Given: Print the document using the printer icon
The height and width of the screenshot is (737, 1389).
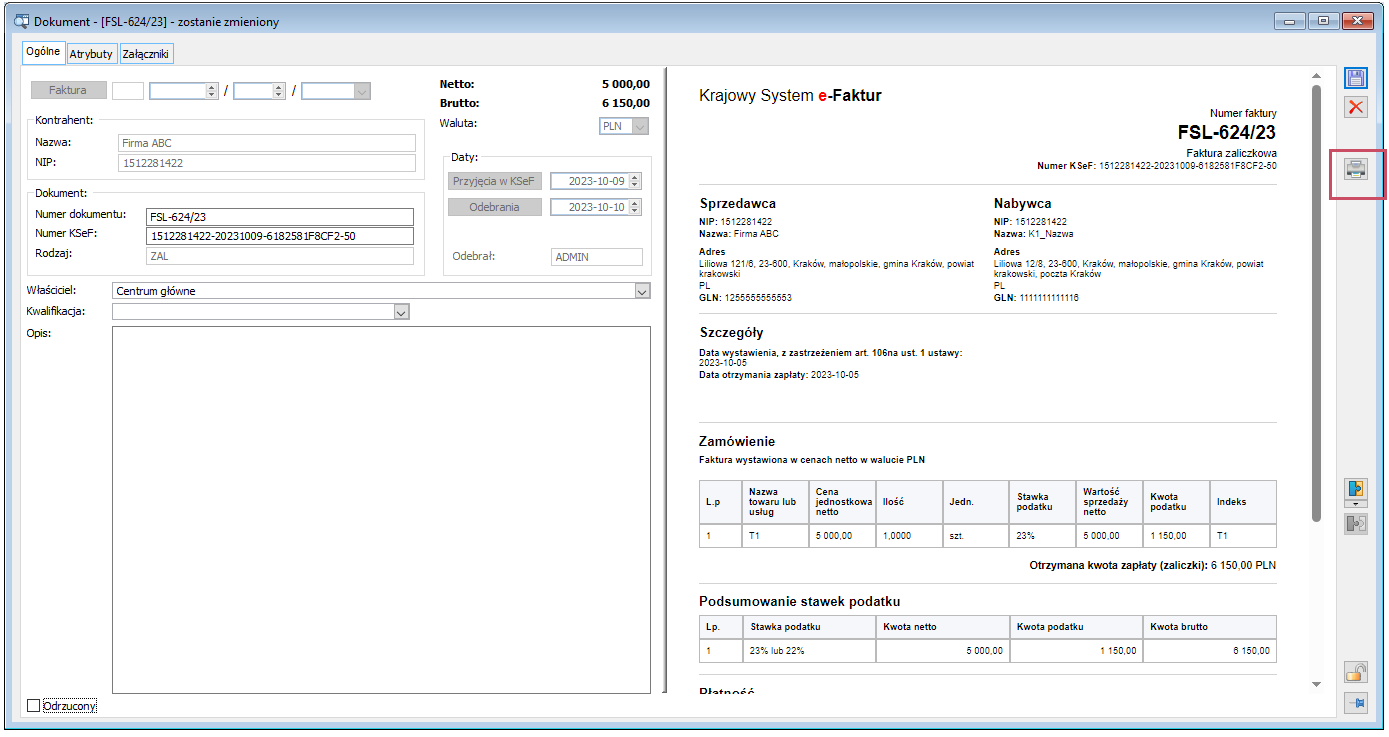Looking at the screenshot, I should [x=1356, y=169].
